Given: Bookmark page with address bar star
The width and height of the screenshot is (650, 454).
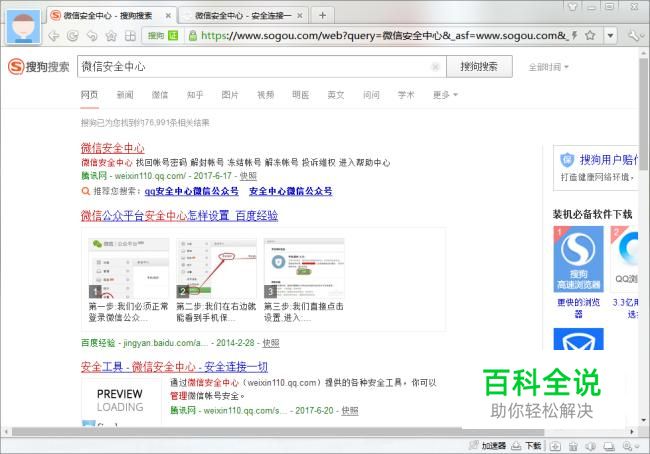Looking at the screenshot, I should point(590,36).
